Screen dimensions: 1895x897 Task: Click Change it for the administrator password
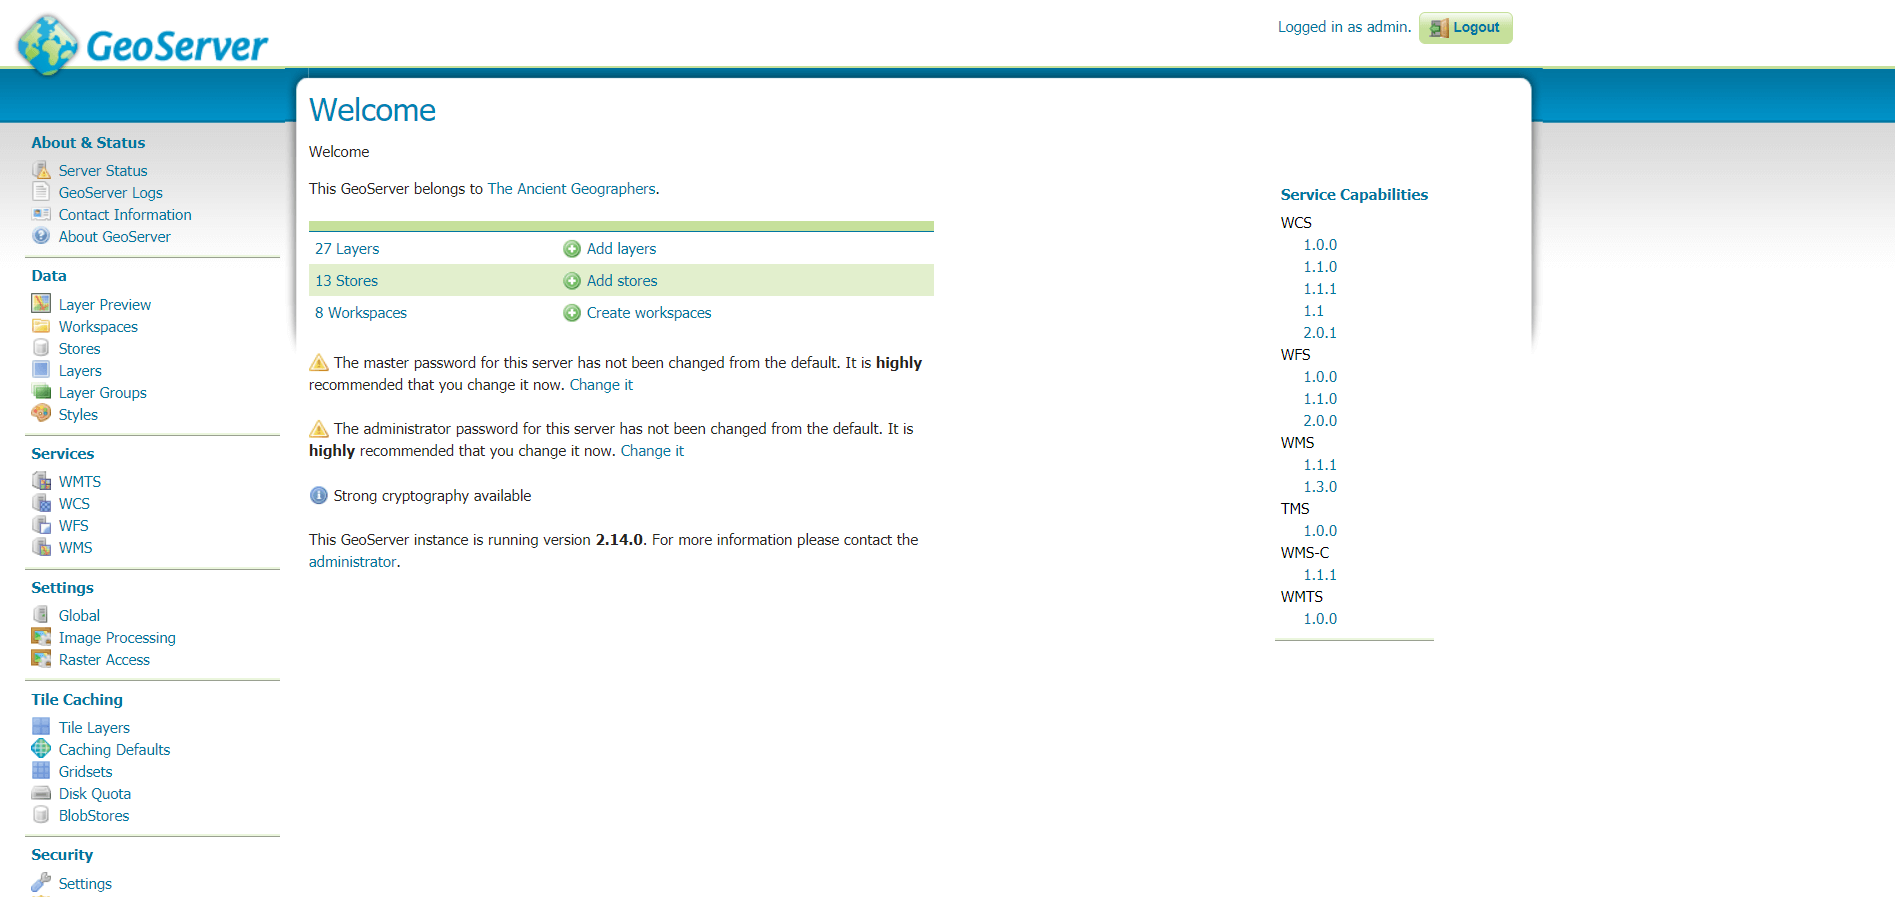click(x=652, y=451)
